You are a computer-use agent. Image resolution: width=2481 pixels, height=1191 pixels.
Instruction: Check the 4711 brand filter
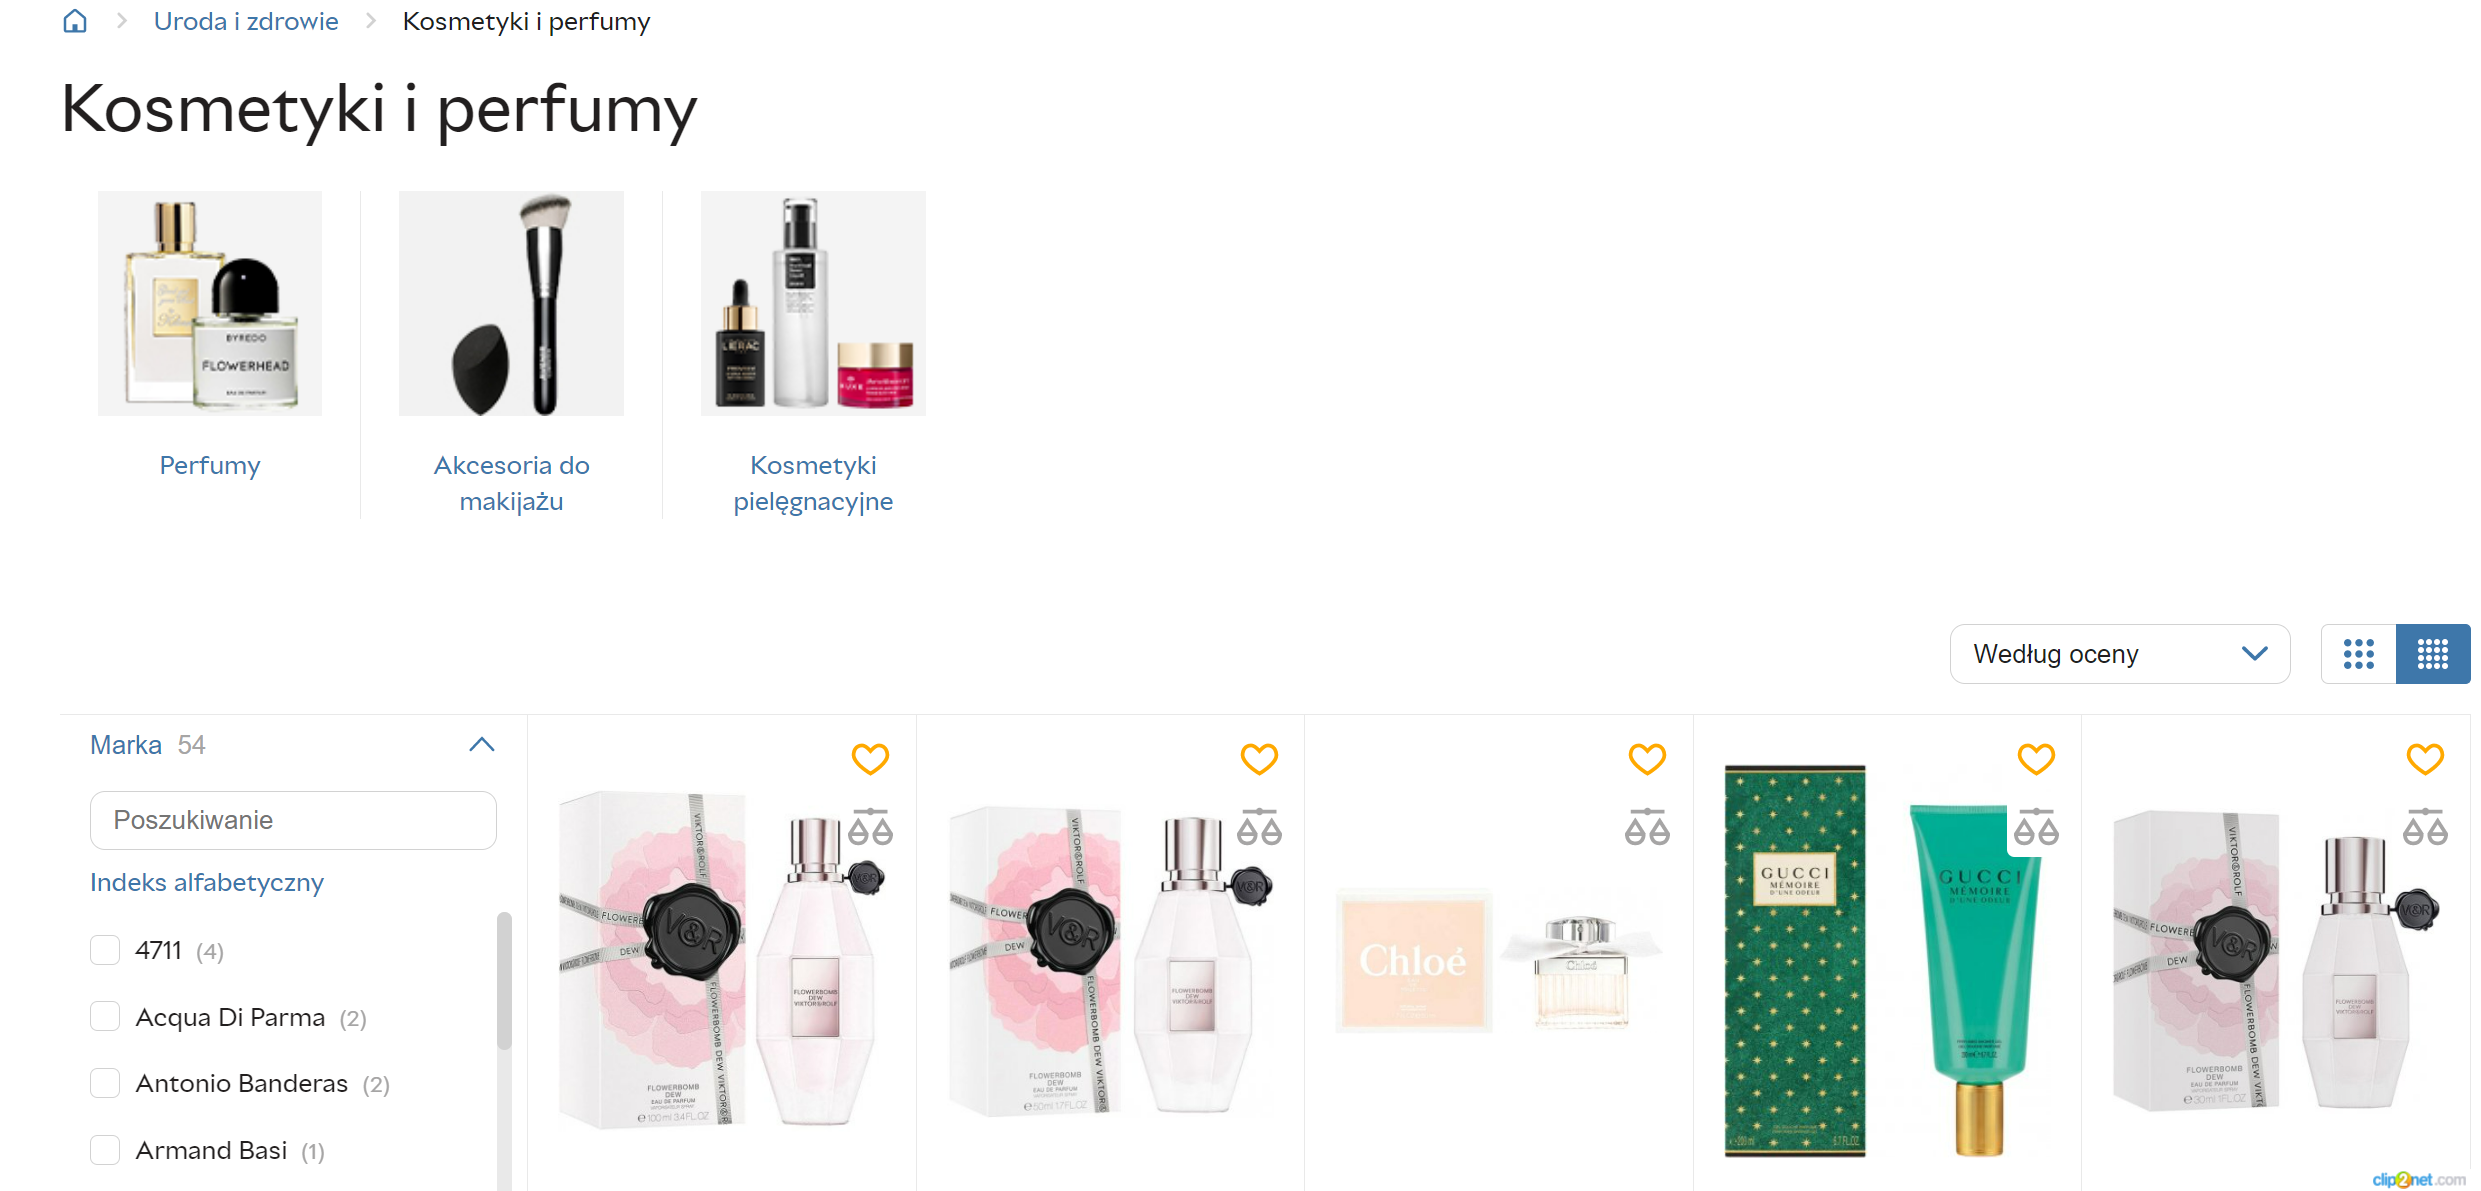[x=105, y=950]
